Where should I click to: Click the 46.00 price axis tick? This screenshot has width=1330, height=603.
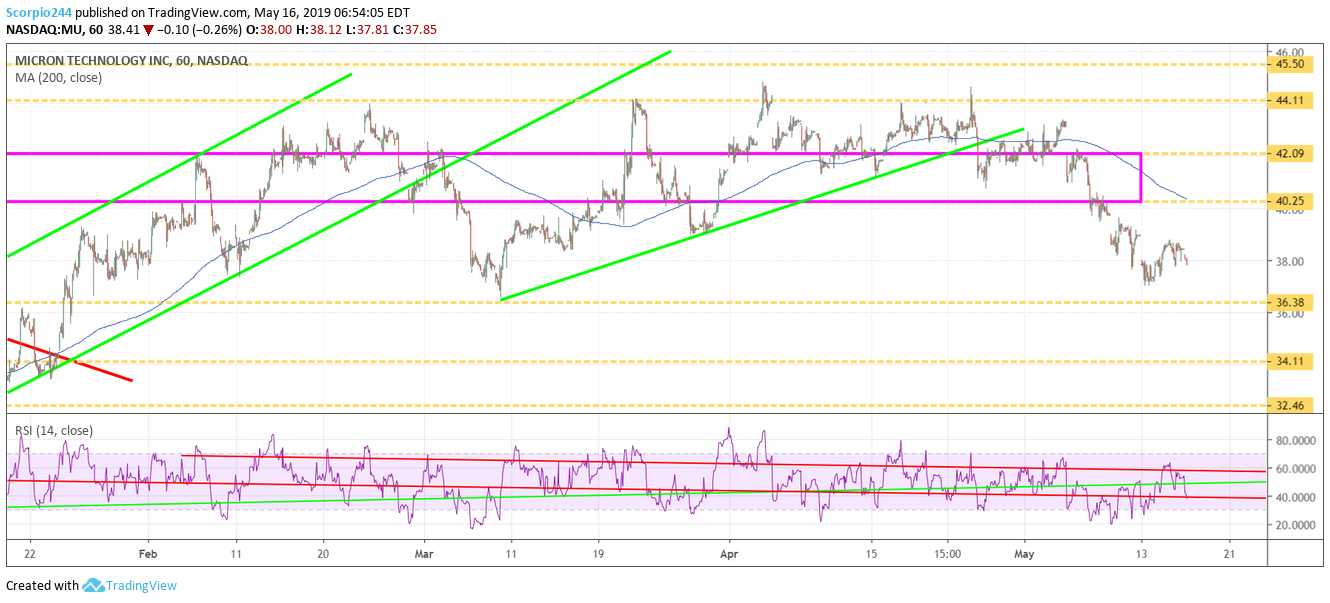(x=1288, y=51)
